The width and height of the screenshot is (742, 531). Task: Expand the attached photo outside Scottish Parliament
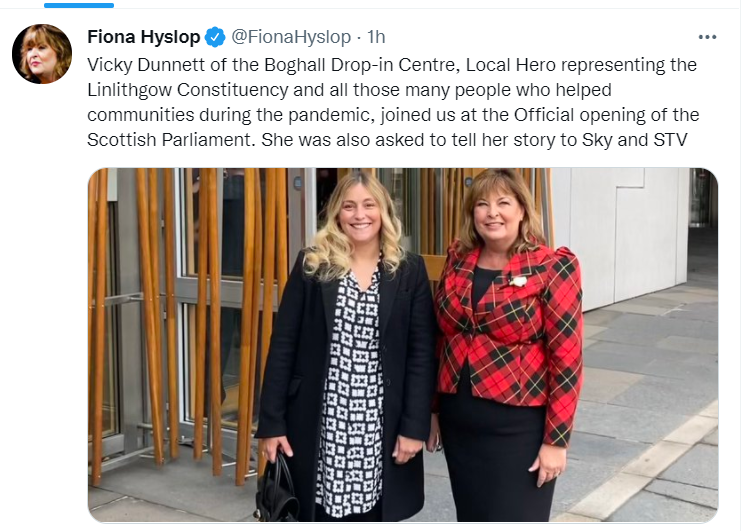click(x=403, y=345)
